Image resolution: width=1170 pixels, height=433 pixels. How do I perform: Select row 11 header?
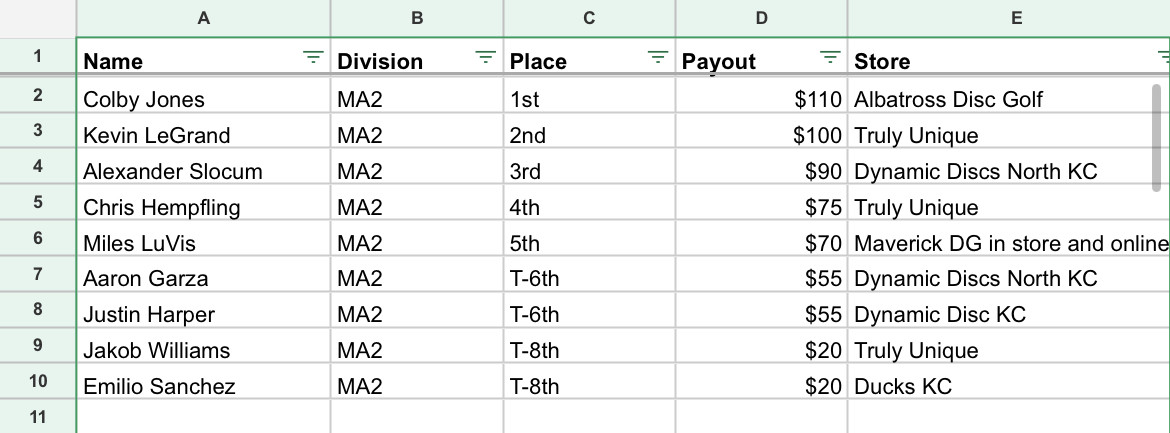[38, 417]
